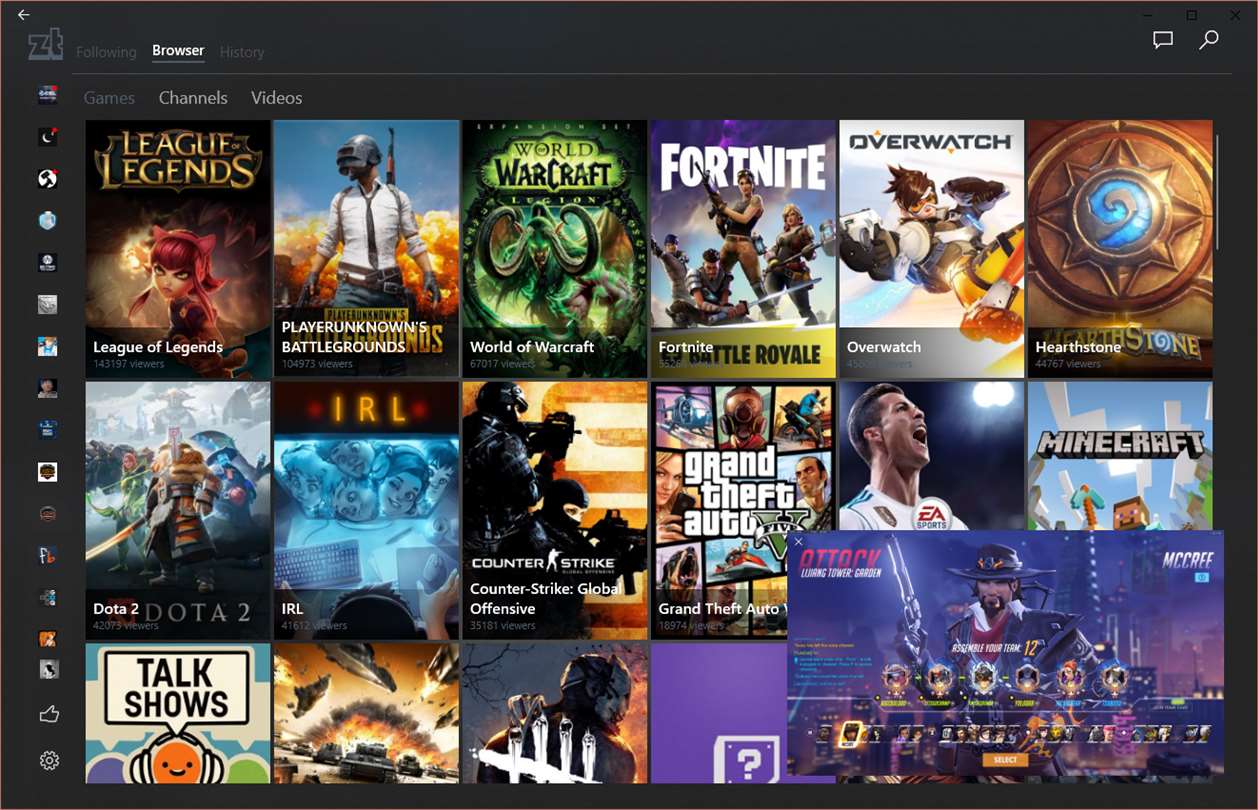Click the thumbs up feedback icon
Image resolution: width=1258 pixels, height=810 pixels.
pyautogui.click(x=49, y=714)
